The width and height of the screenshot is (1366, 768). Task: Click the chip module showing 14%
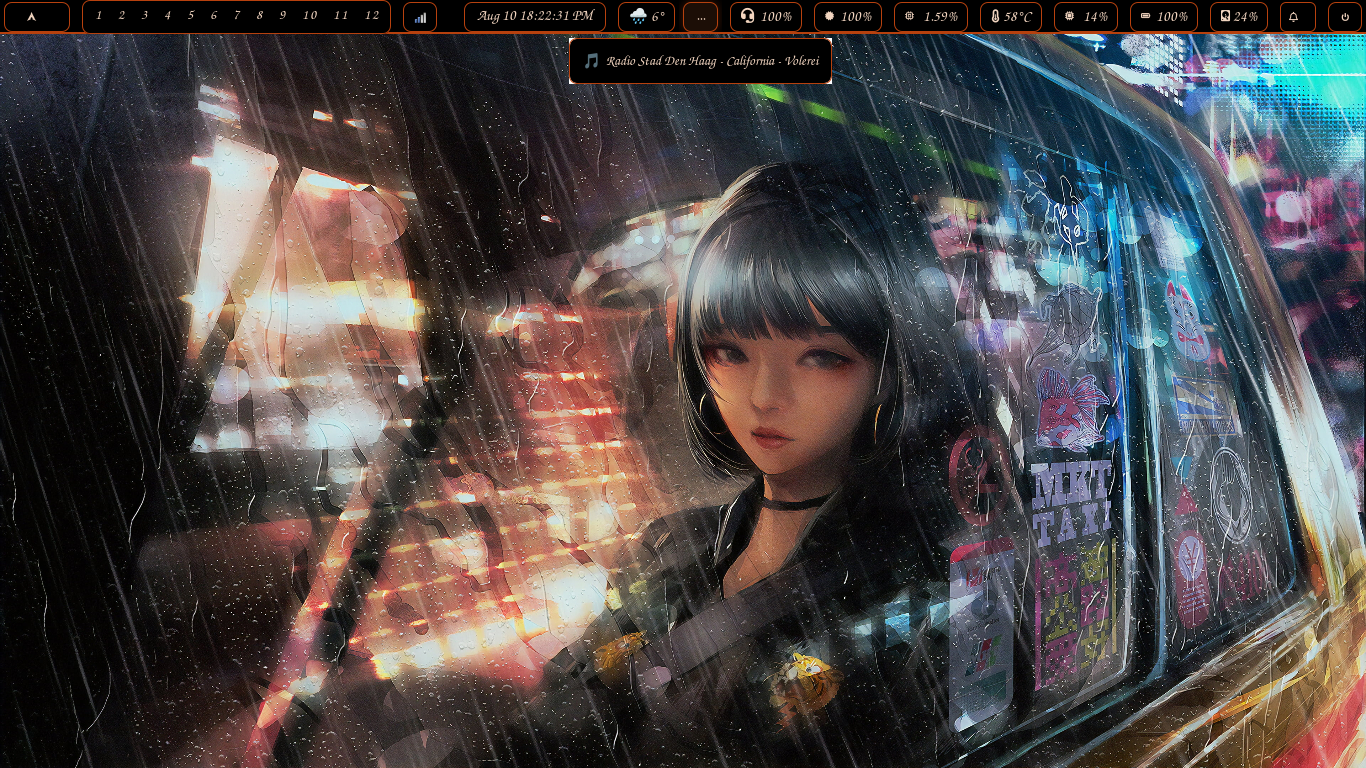[1086, 17]
